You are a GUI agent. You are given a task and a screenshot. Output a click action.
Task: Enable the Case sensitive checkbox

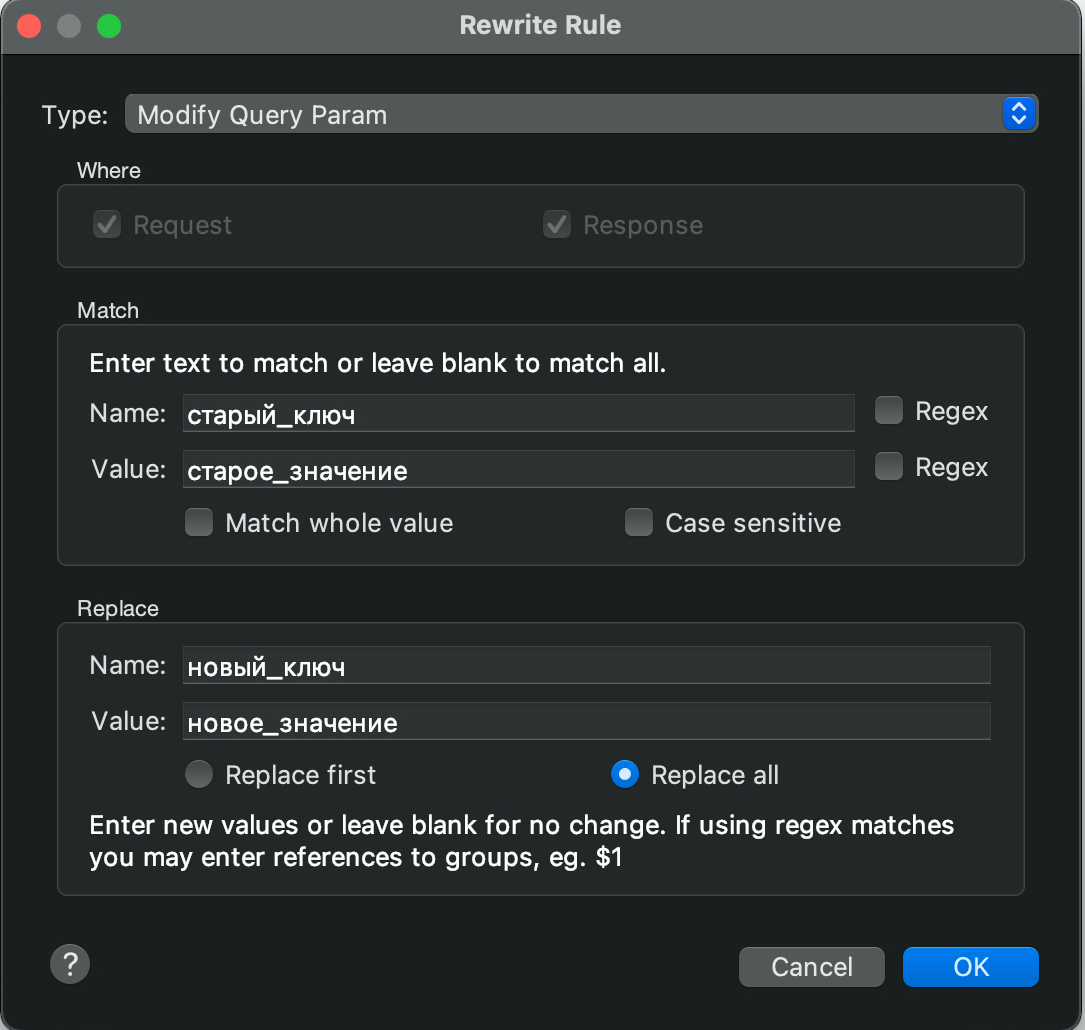(639, 523)
